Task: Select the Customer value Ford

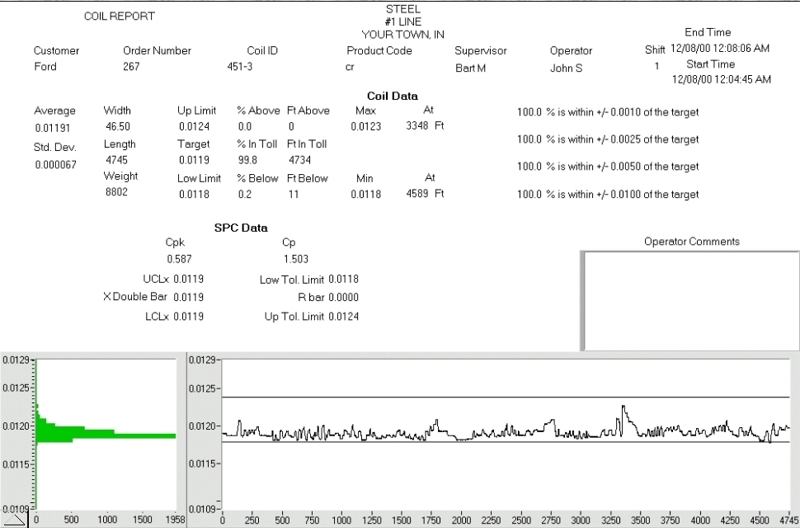Action: coord(46,67)
